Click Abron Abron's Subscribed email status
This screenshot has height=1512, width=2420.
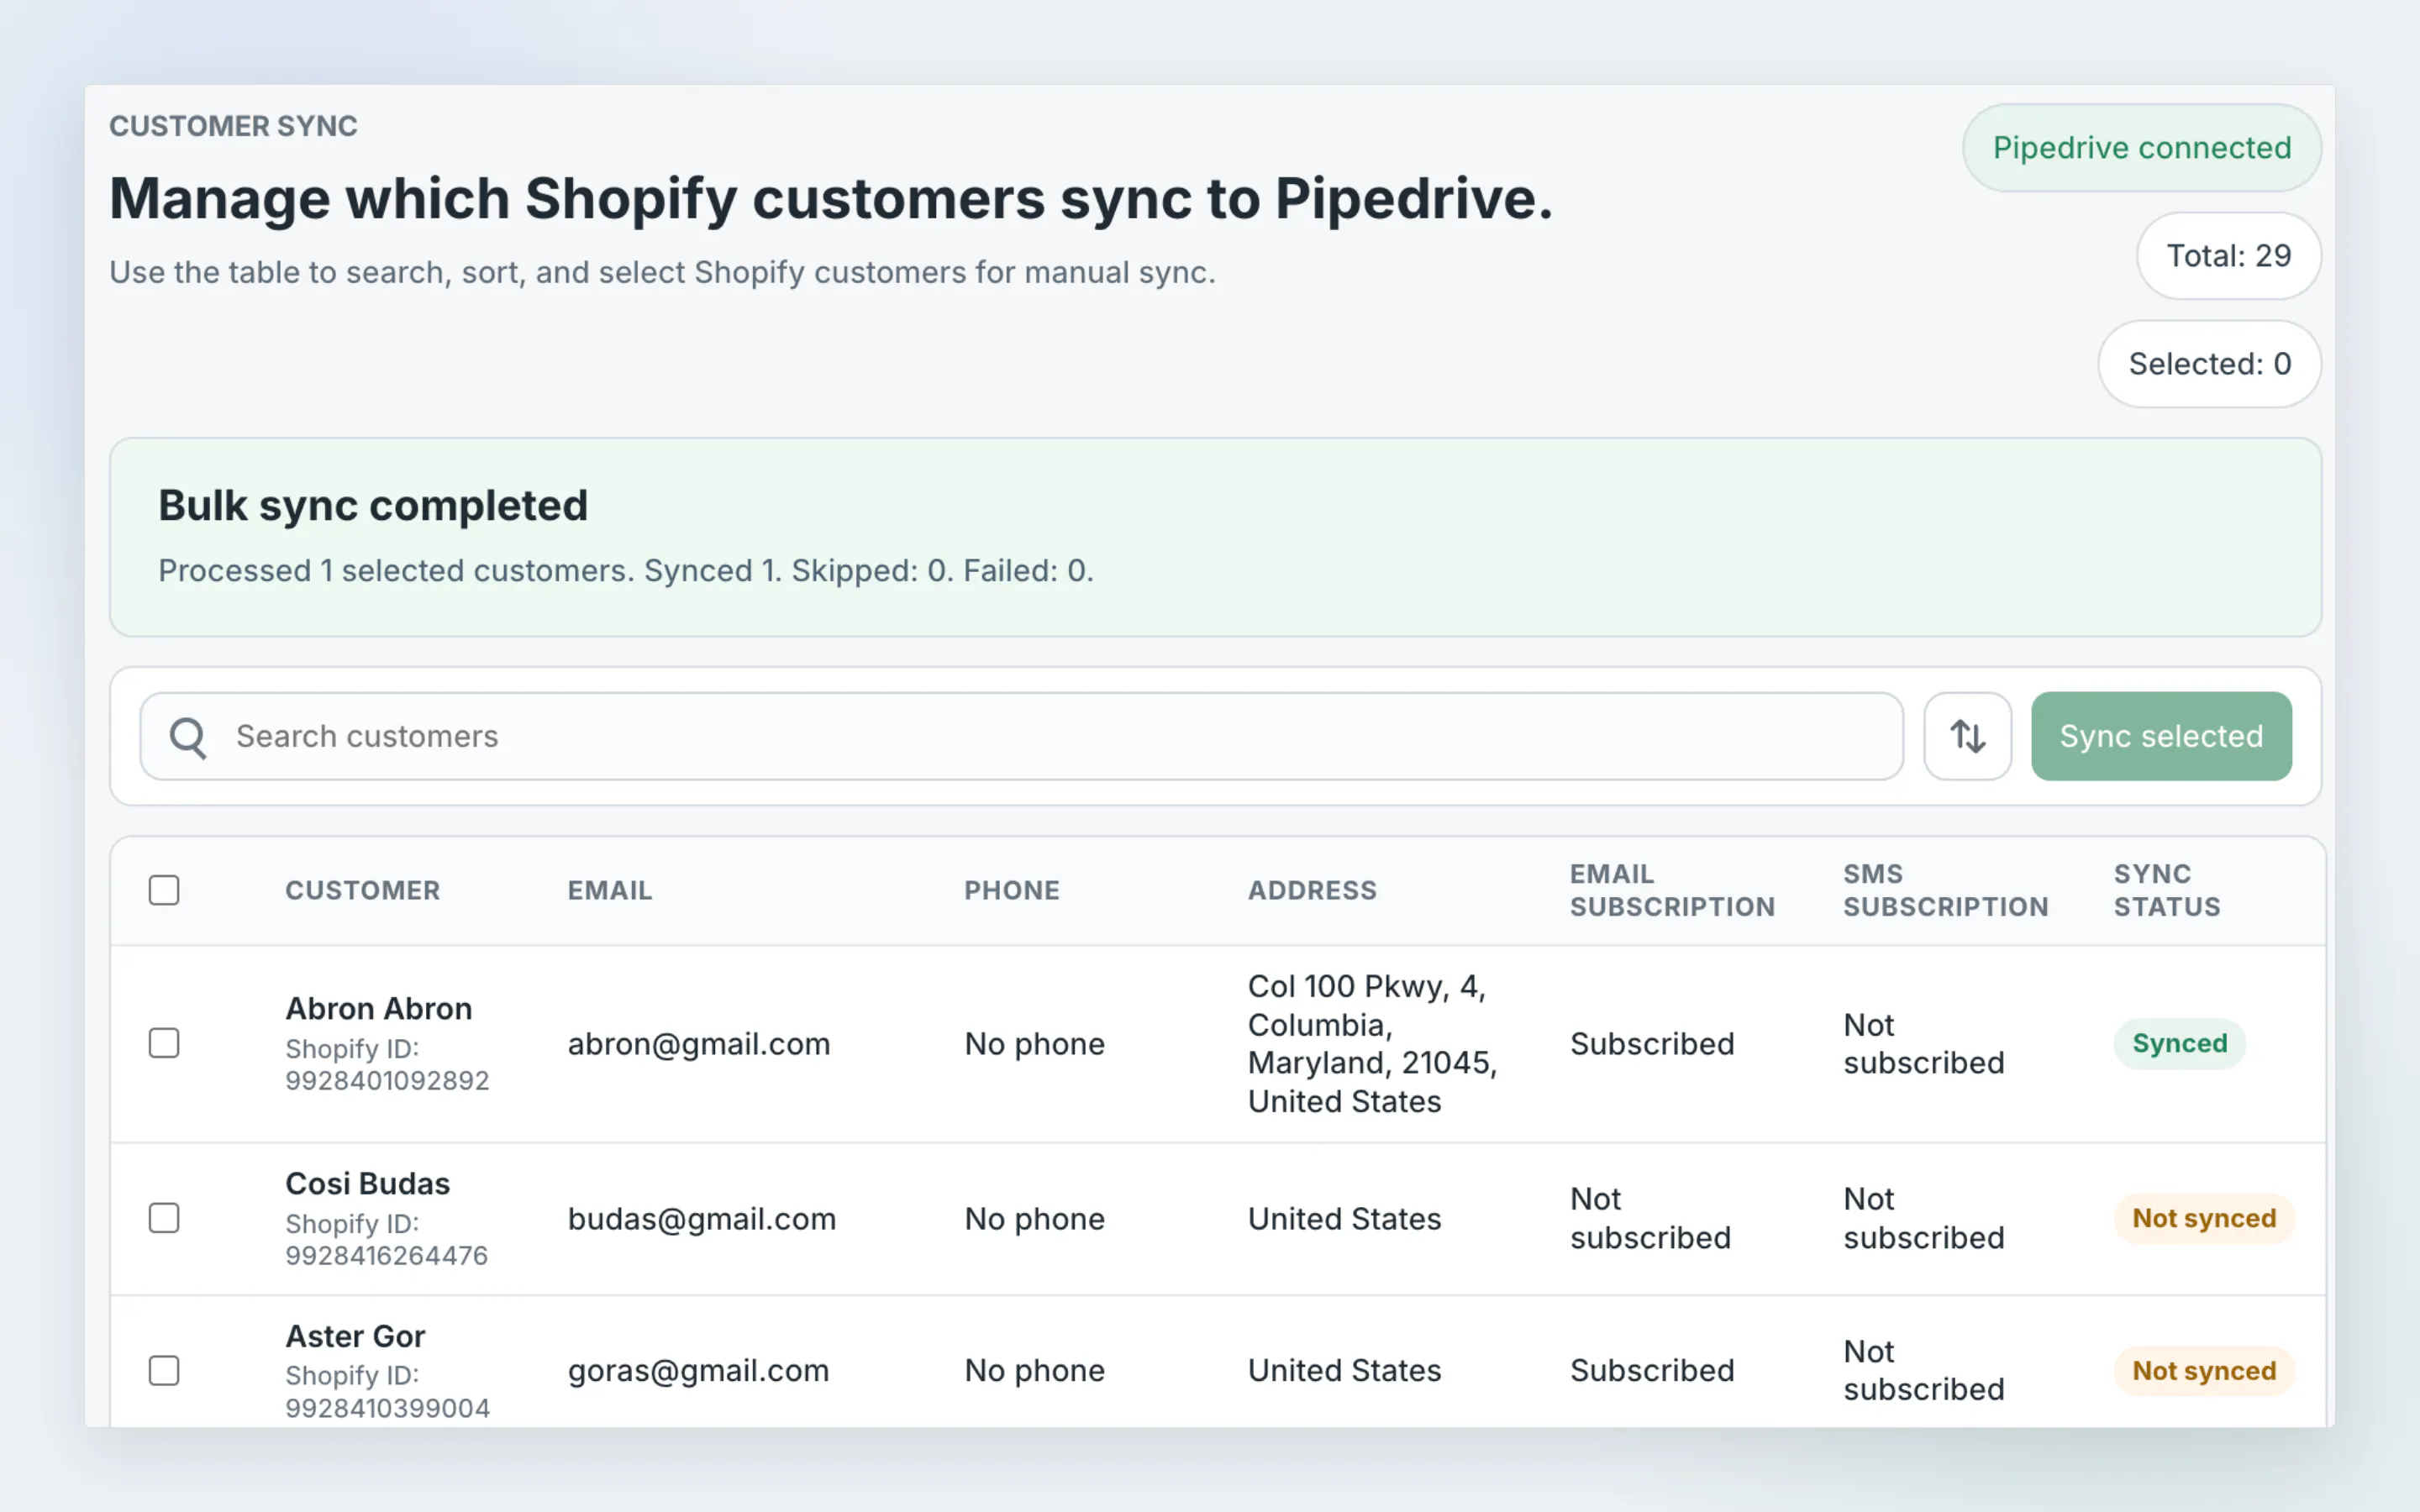tap(1652, 1044)
